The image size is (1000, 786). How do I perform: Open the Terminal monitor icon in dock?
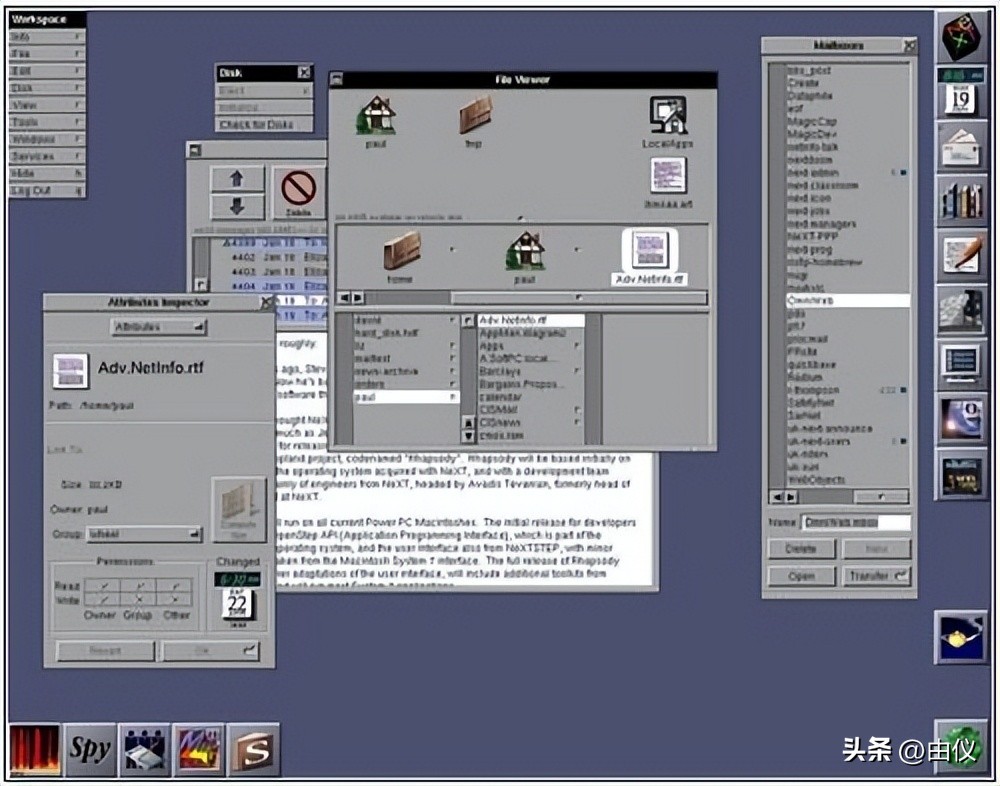point(961,364)
